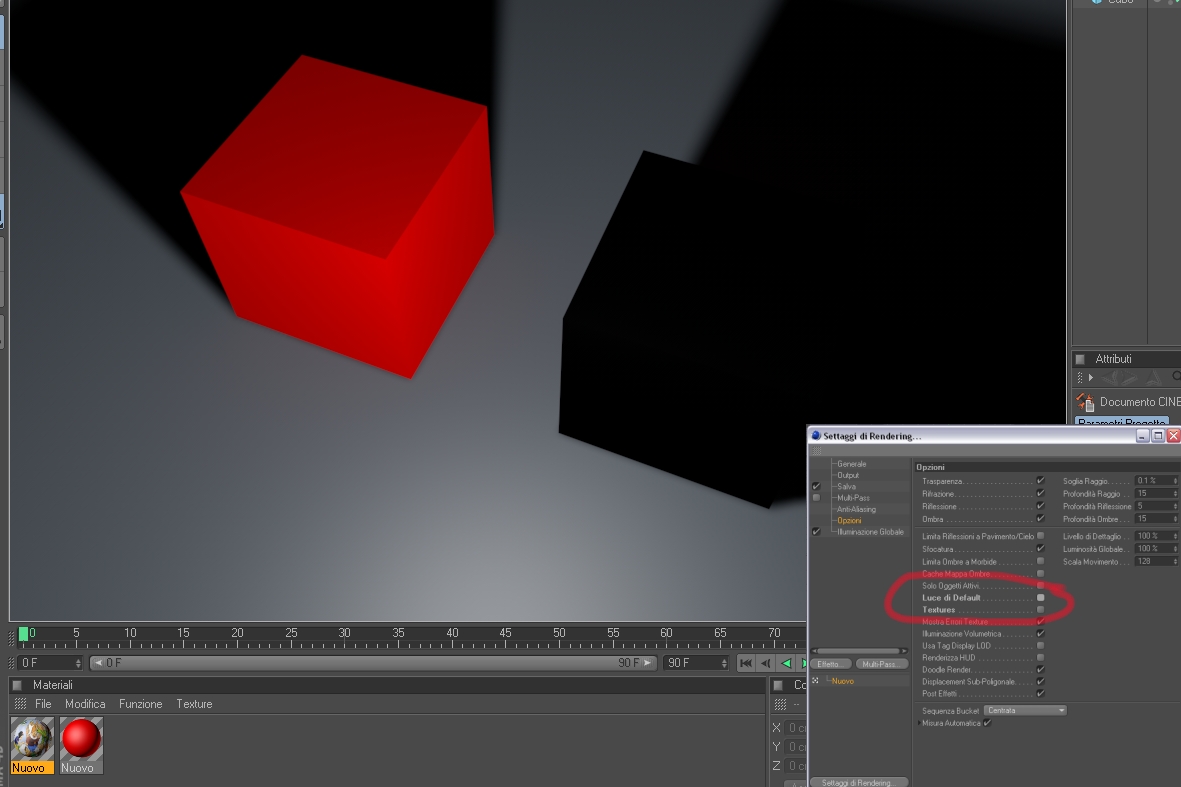Select the red Nuovo material sphere thumbnail
Viewport: 1181px width, 787px height.
81,738
